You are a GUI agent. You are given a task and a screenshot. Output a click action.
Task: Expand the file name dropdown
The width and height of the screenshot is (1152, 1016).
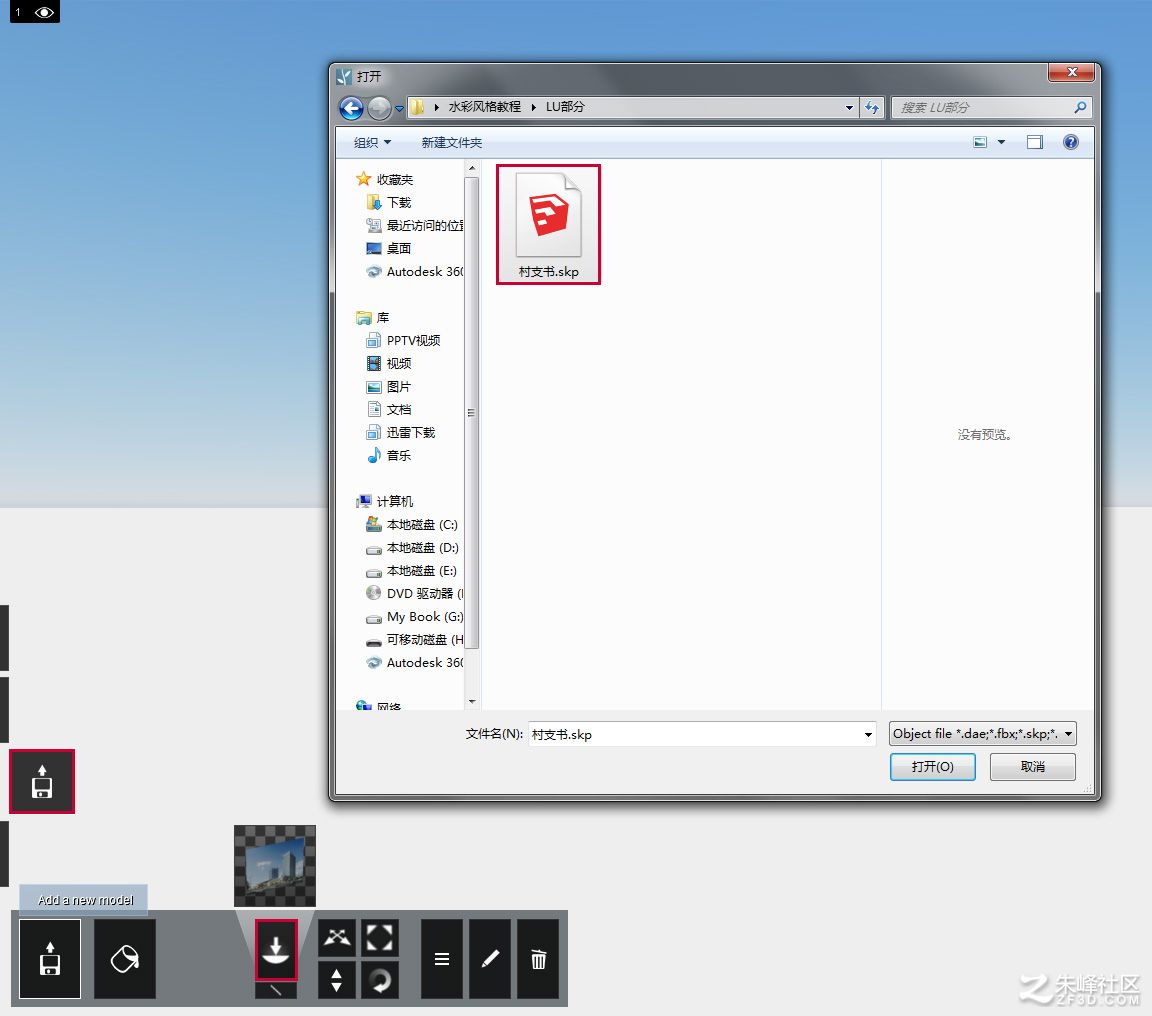868,734
